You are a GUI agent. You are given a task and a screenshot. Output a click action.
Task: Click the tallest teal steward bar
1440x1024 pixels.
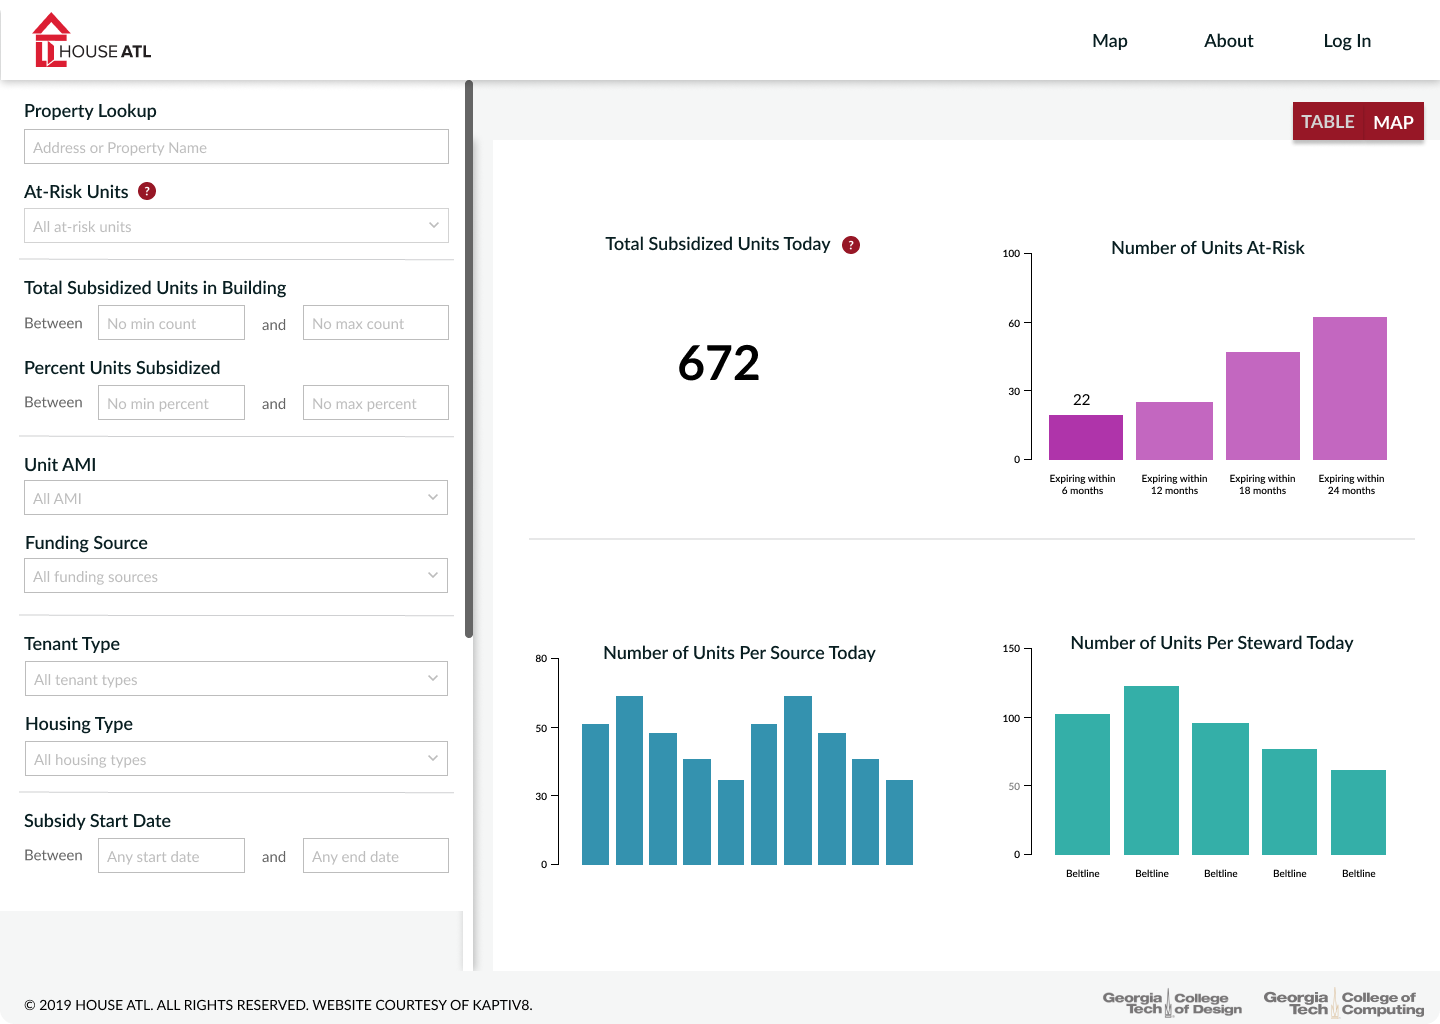[1151, 770]
